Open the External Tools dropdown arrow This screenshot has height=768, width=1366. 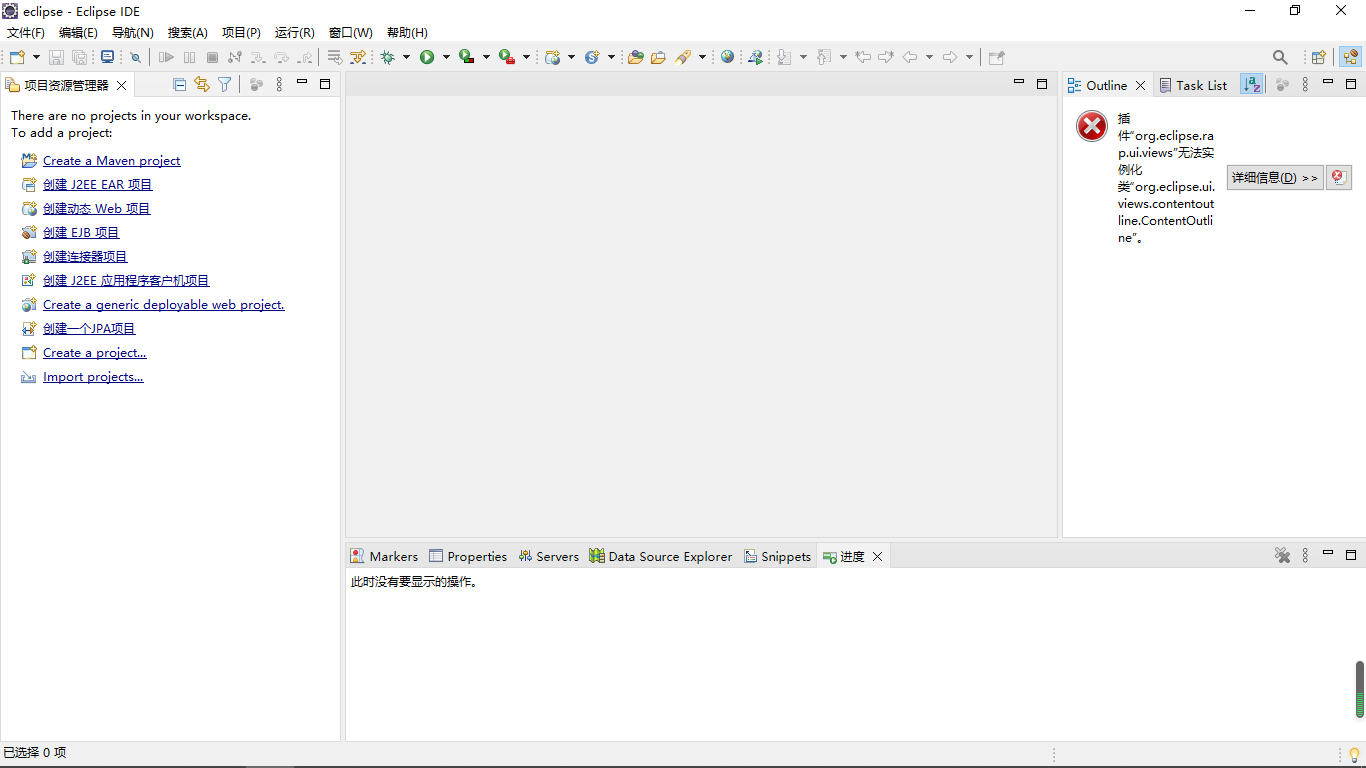[526, 57]
